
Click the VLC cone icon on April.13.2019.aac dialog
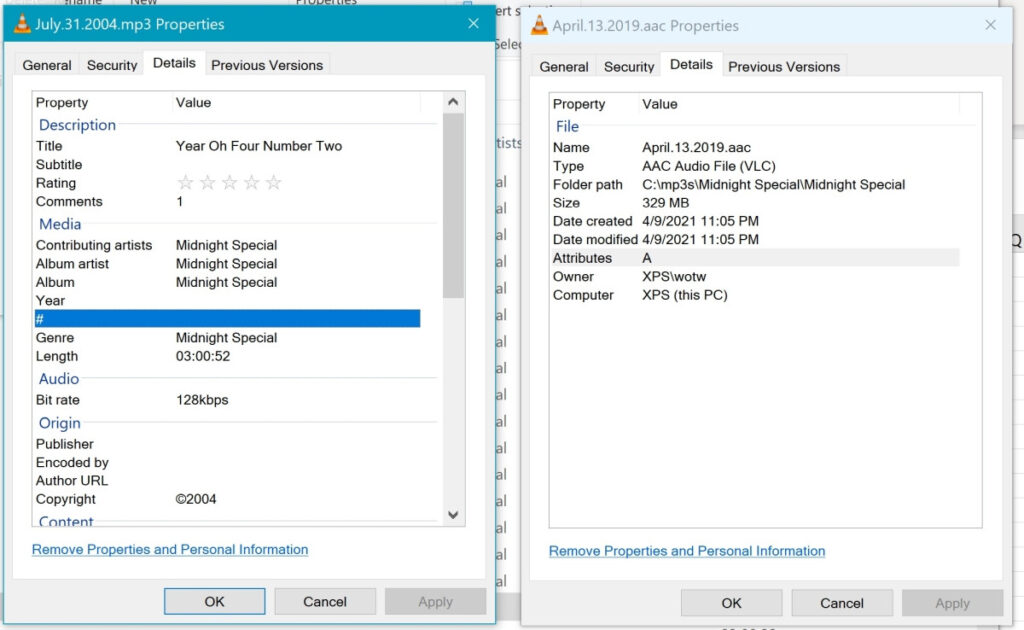click(538, 25)
